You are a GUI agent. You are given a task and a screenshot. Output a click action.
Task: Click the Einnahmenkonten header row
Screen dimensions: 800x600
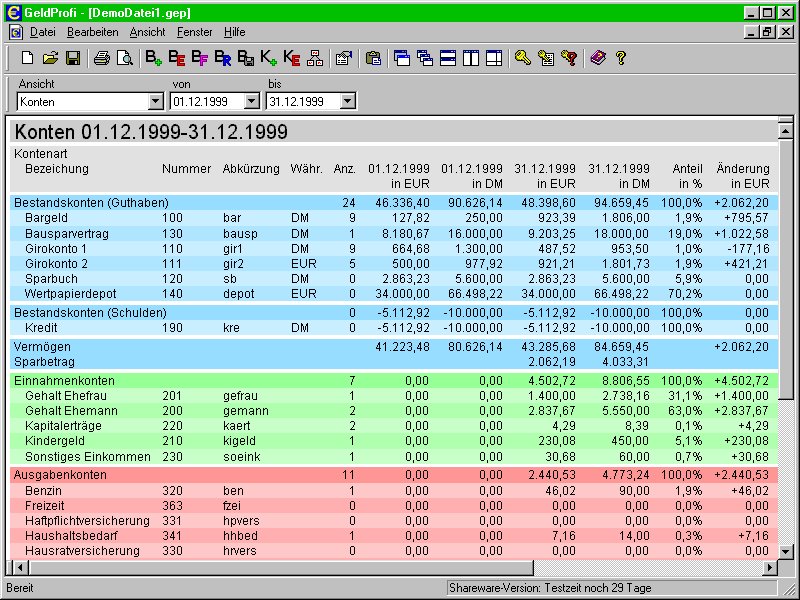394,381
